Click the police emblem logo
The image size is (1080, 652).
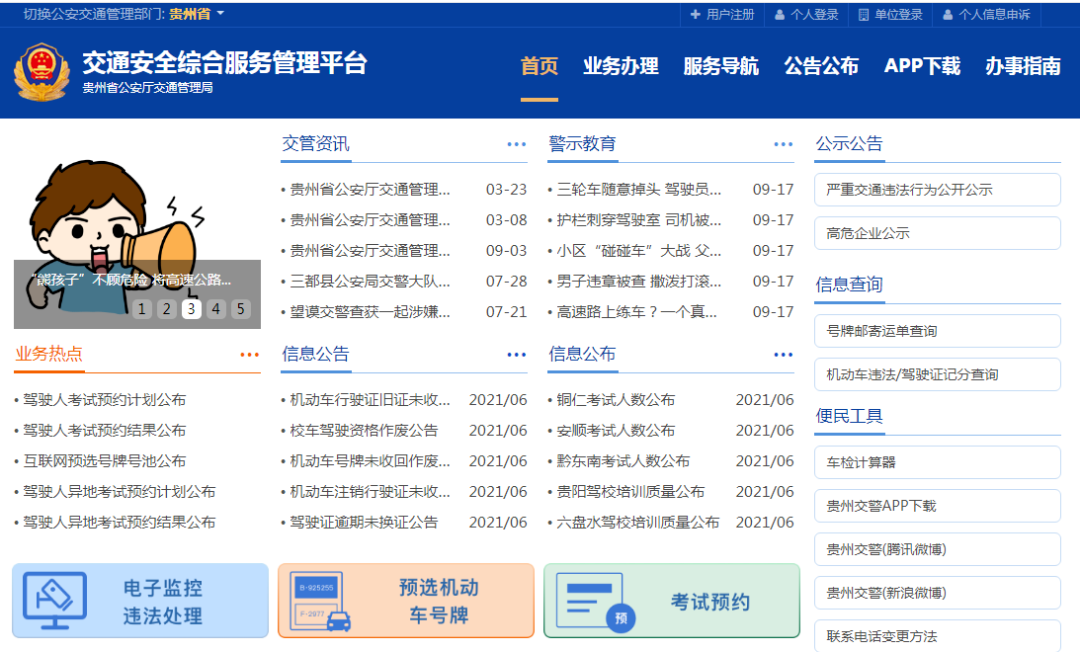(42, 71)
